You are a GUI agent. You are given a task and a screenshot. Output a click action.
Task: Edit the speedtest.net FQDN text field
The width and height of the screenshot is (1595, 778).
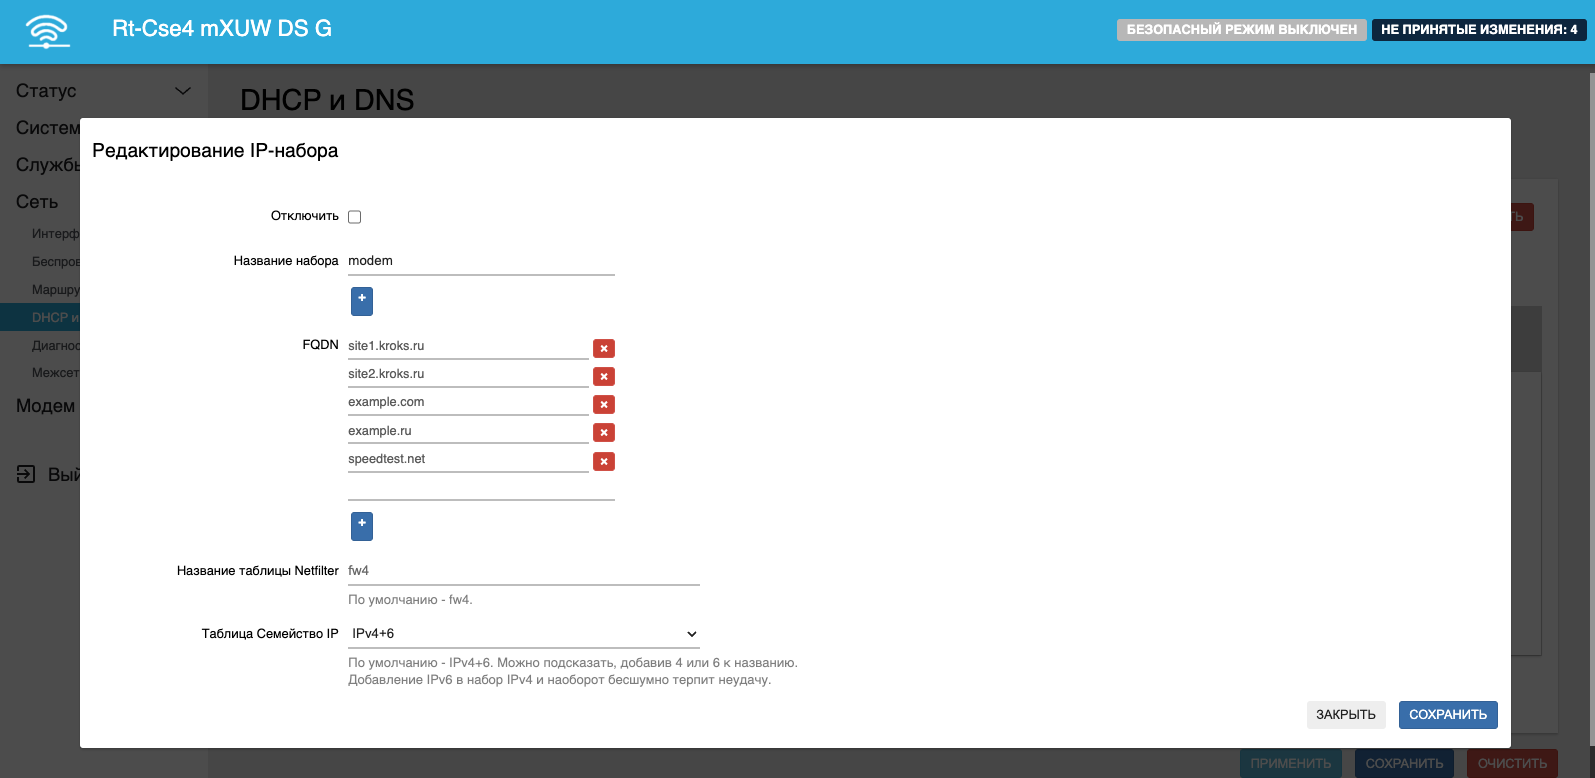point(467,459)
